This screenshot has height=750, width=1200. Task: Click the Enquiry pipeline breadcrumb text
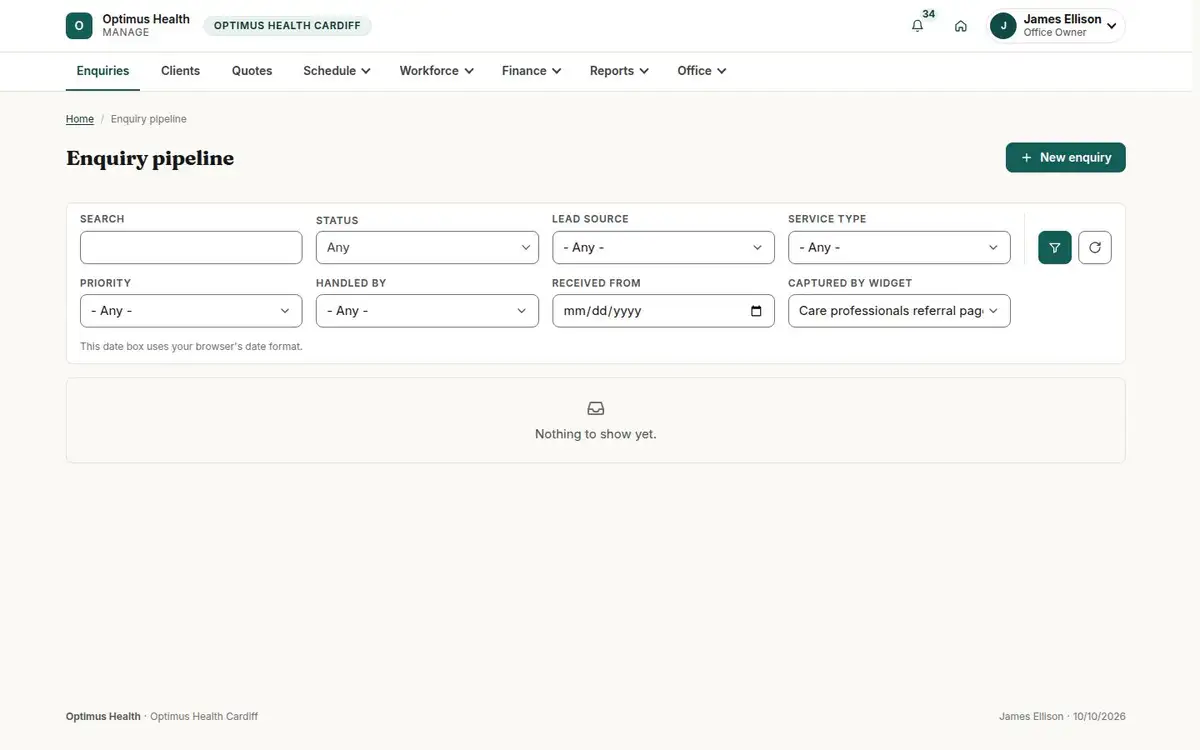click(148, 119)
